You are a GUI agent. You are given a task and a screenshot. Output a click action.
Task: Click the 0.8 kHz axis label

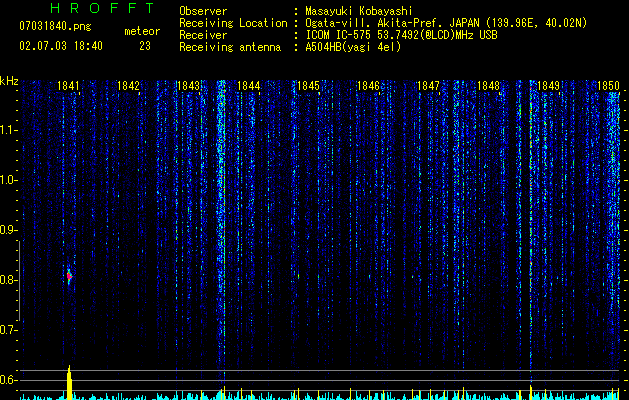click(x=8, y=280)
